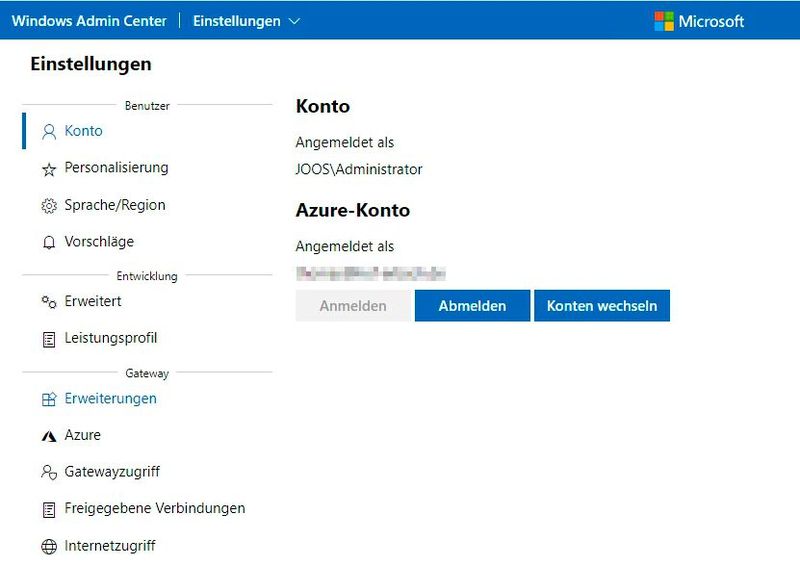Image resolution: width=800 pixels, height=566 pixels.
Task: Click the Internetzugriff globe icon
Action: pyautogui.click(x=49, y=546)
